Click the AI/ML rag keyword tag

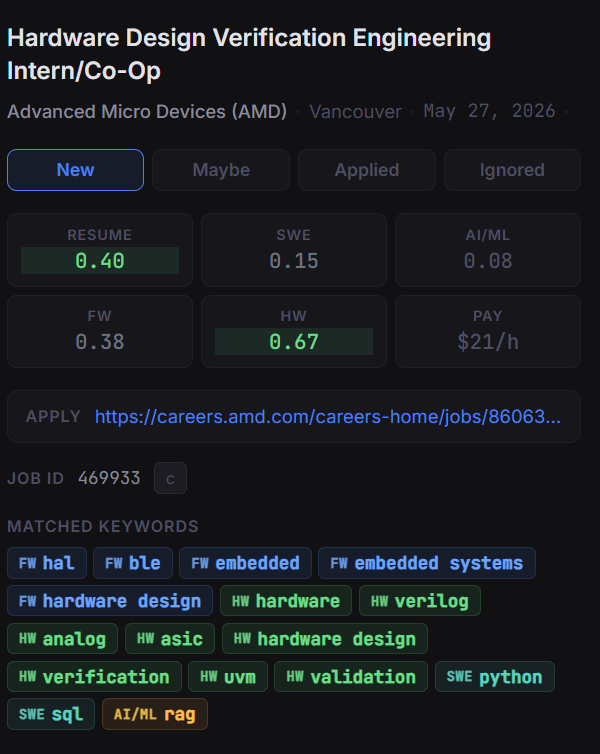click(155, 714)
